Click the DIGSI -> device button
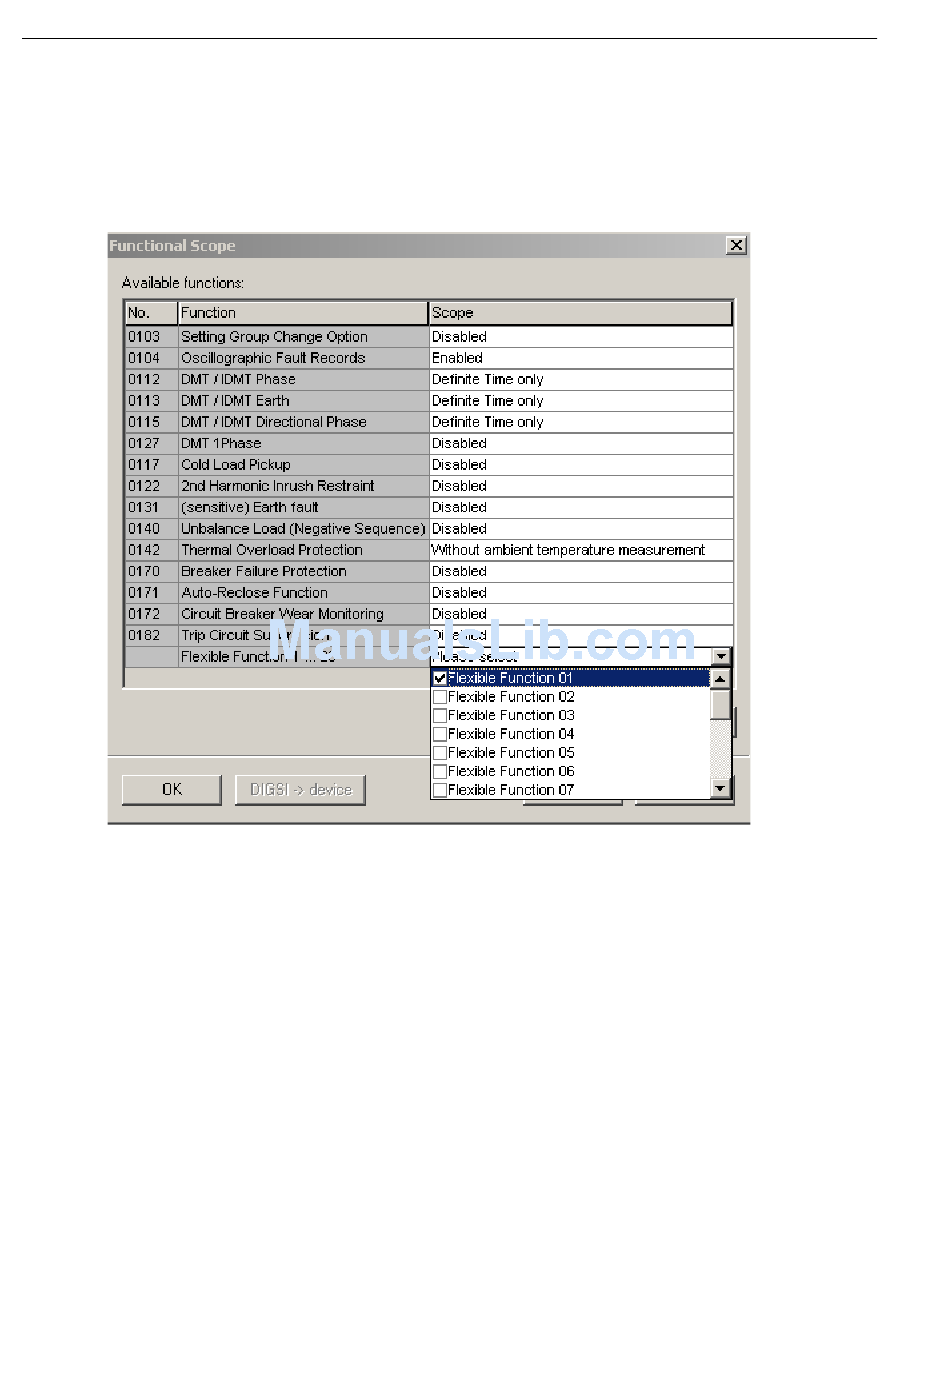This screenshot has height=1388, width=950. pyautogui.click(x=301, y=789)
